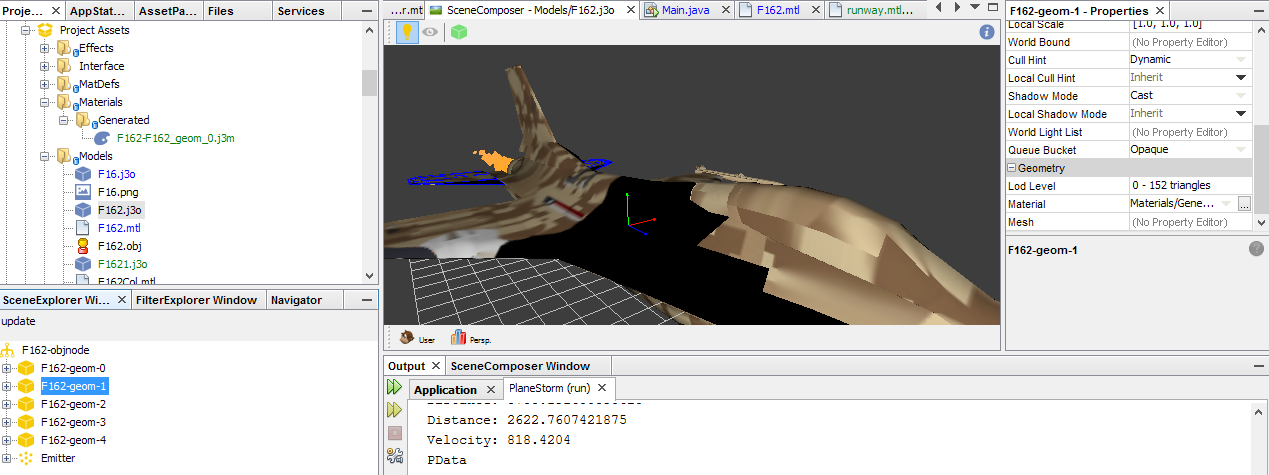
Task: Click the red Stop button in Output
Action: pyautogui.click(x=394, y=433)
